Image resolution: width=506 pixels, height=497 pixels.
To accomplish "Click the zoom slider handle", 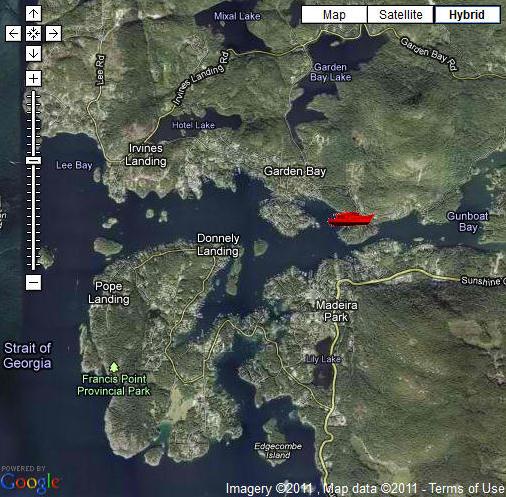I will pyautogui.click(x=33, y=161).
